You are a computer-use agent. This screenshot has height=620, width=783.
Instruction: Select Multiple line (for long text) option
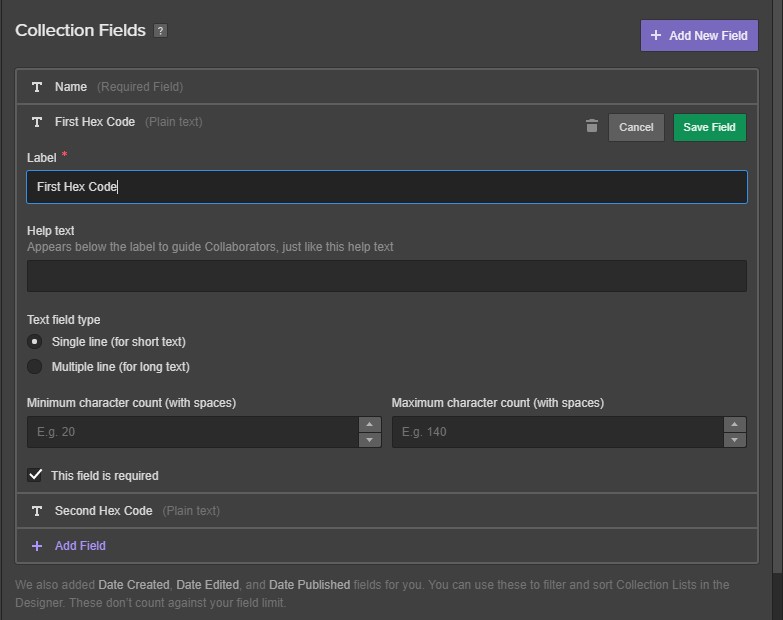(34, 366)
